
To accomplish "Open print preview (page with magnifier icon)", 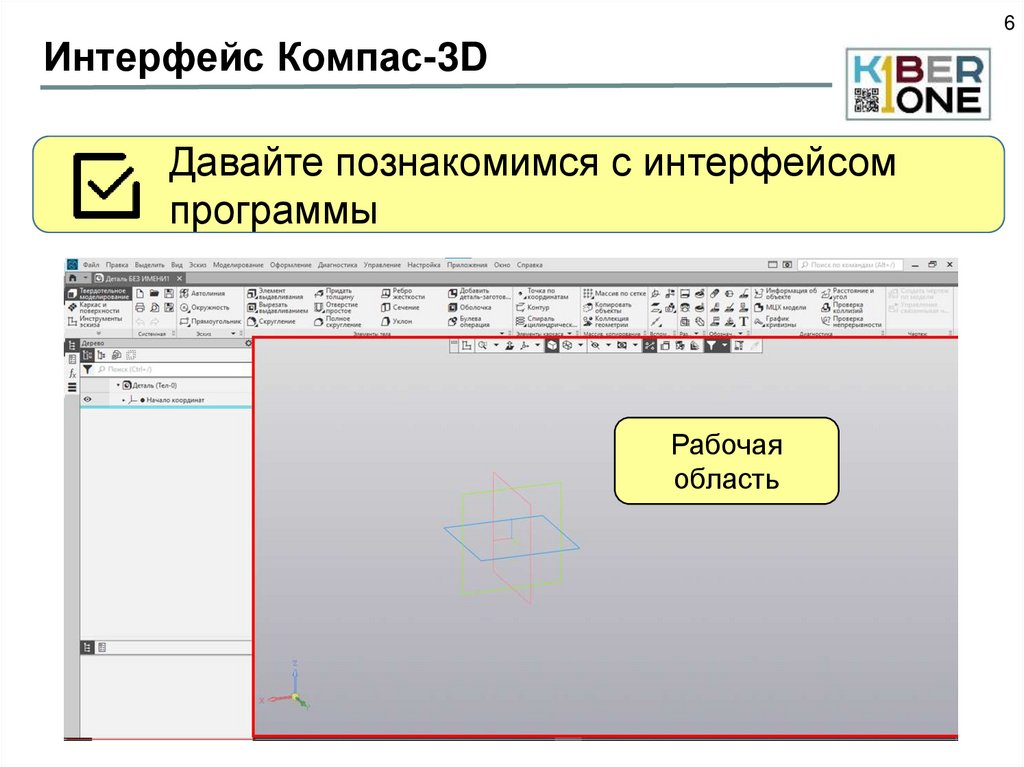I will click(x=154, y=308).
